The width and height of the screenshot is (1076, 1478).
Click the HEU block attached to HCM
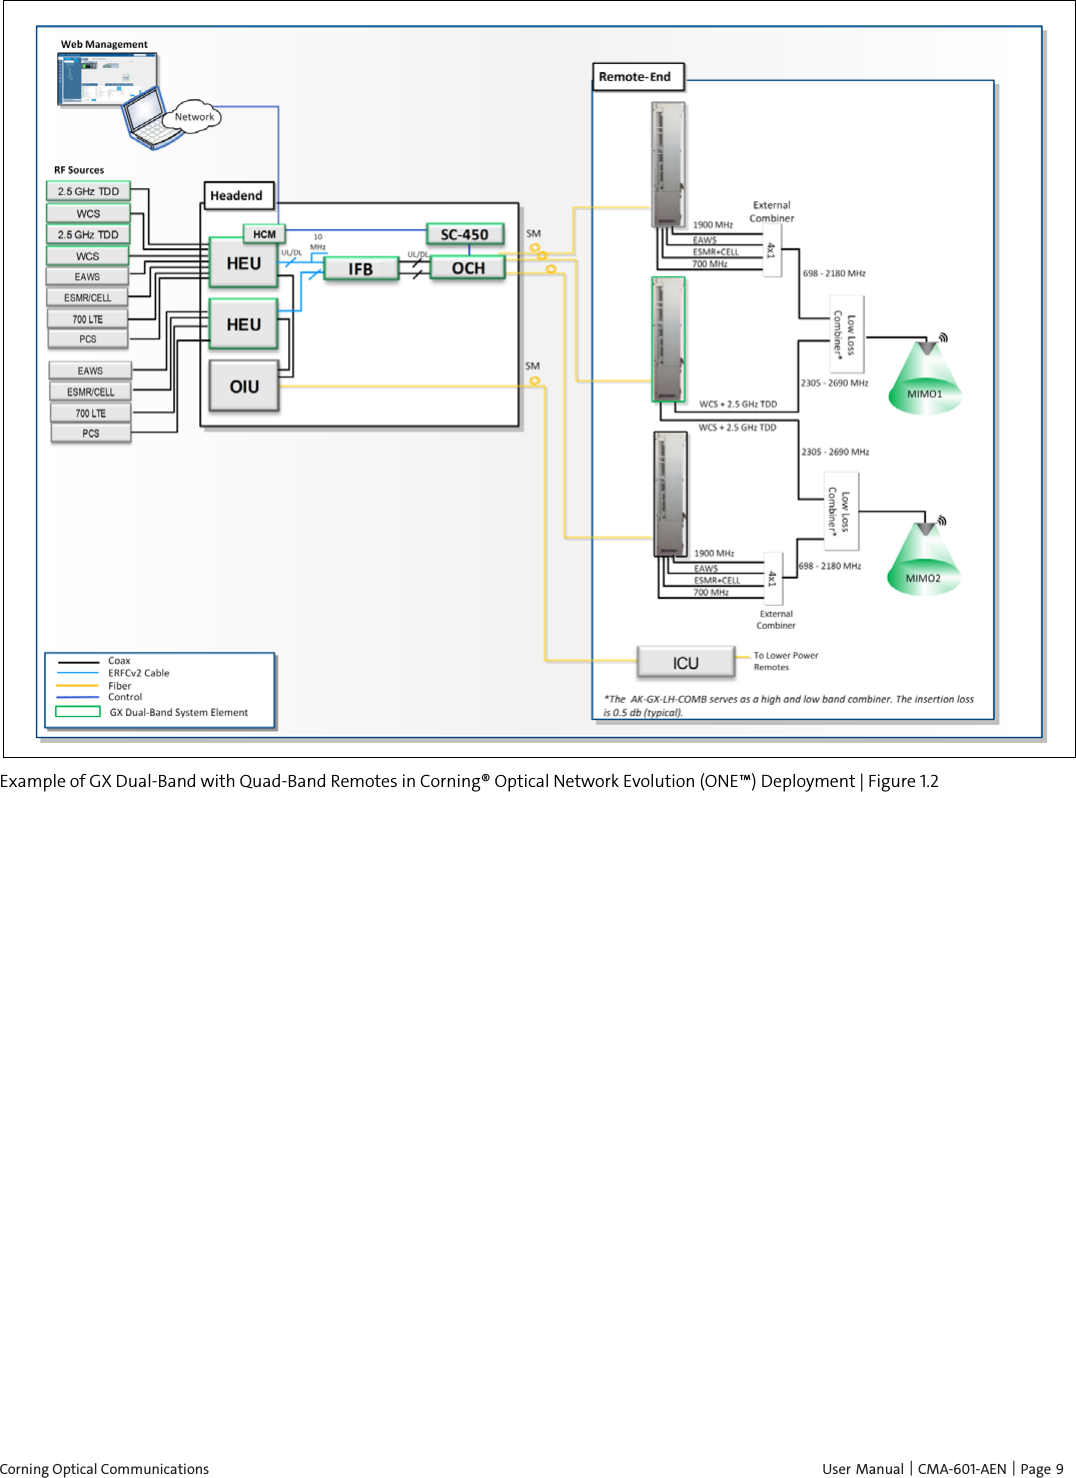click(244, 264)
